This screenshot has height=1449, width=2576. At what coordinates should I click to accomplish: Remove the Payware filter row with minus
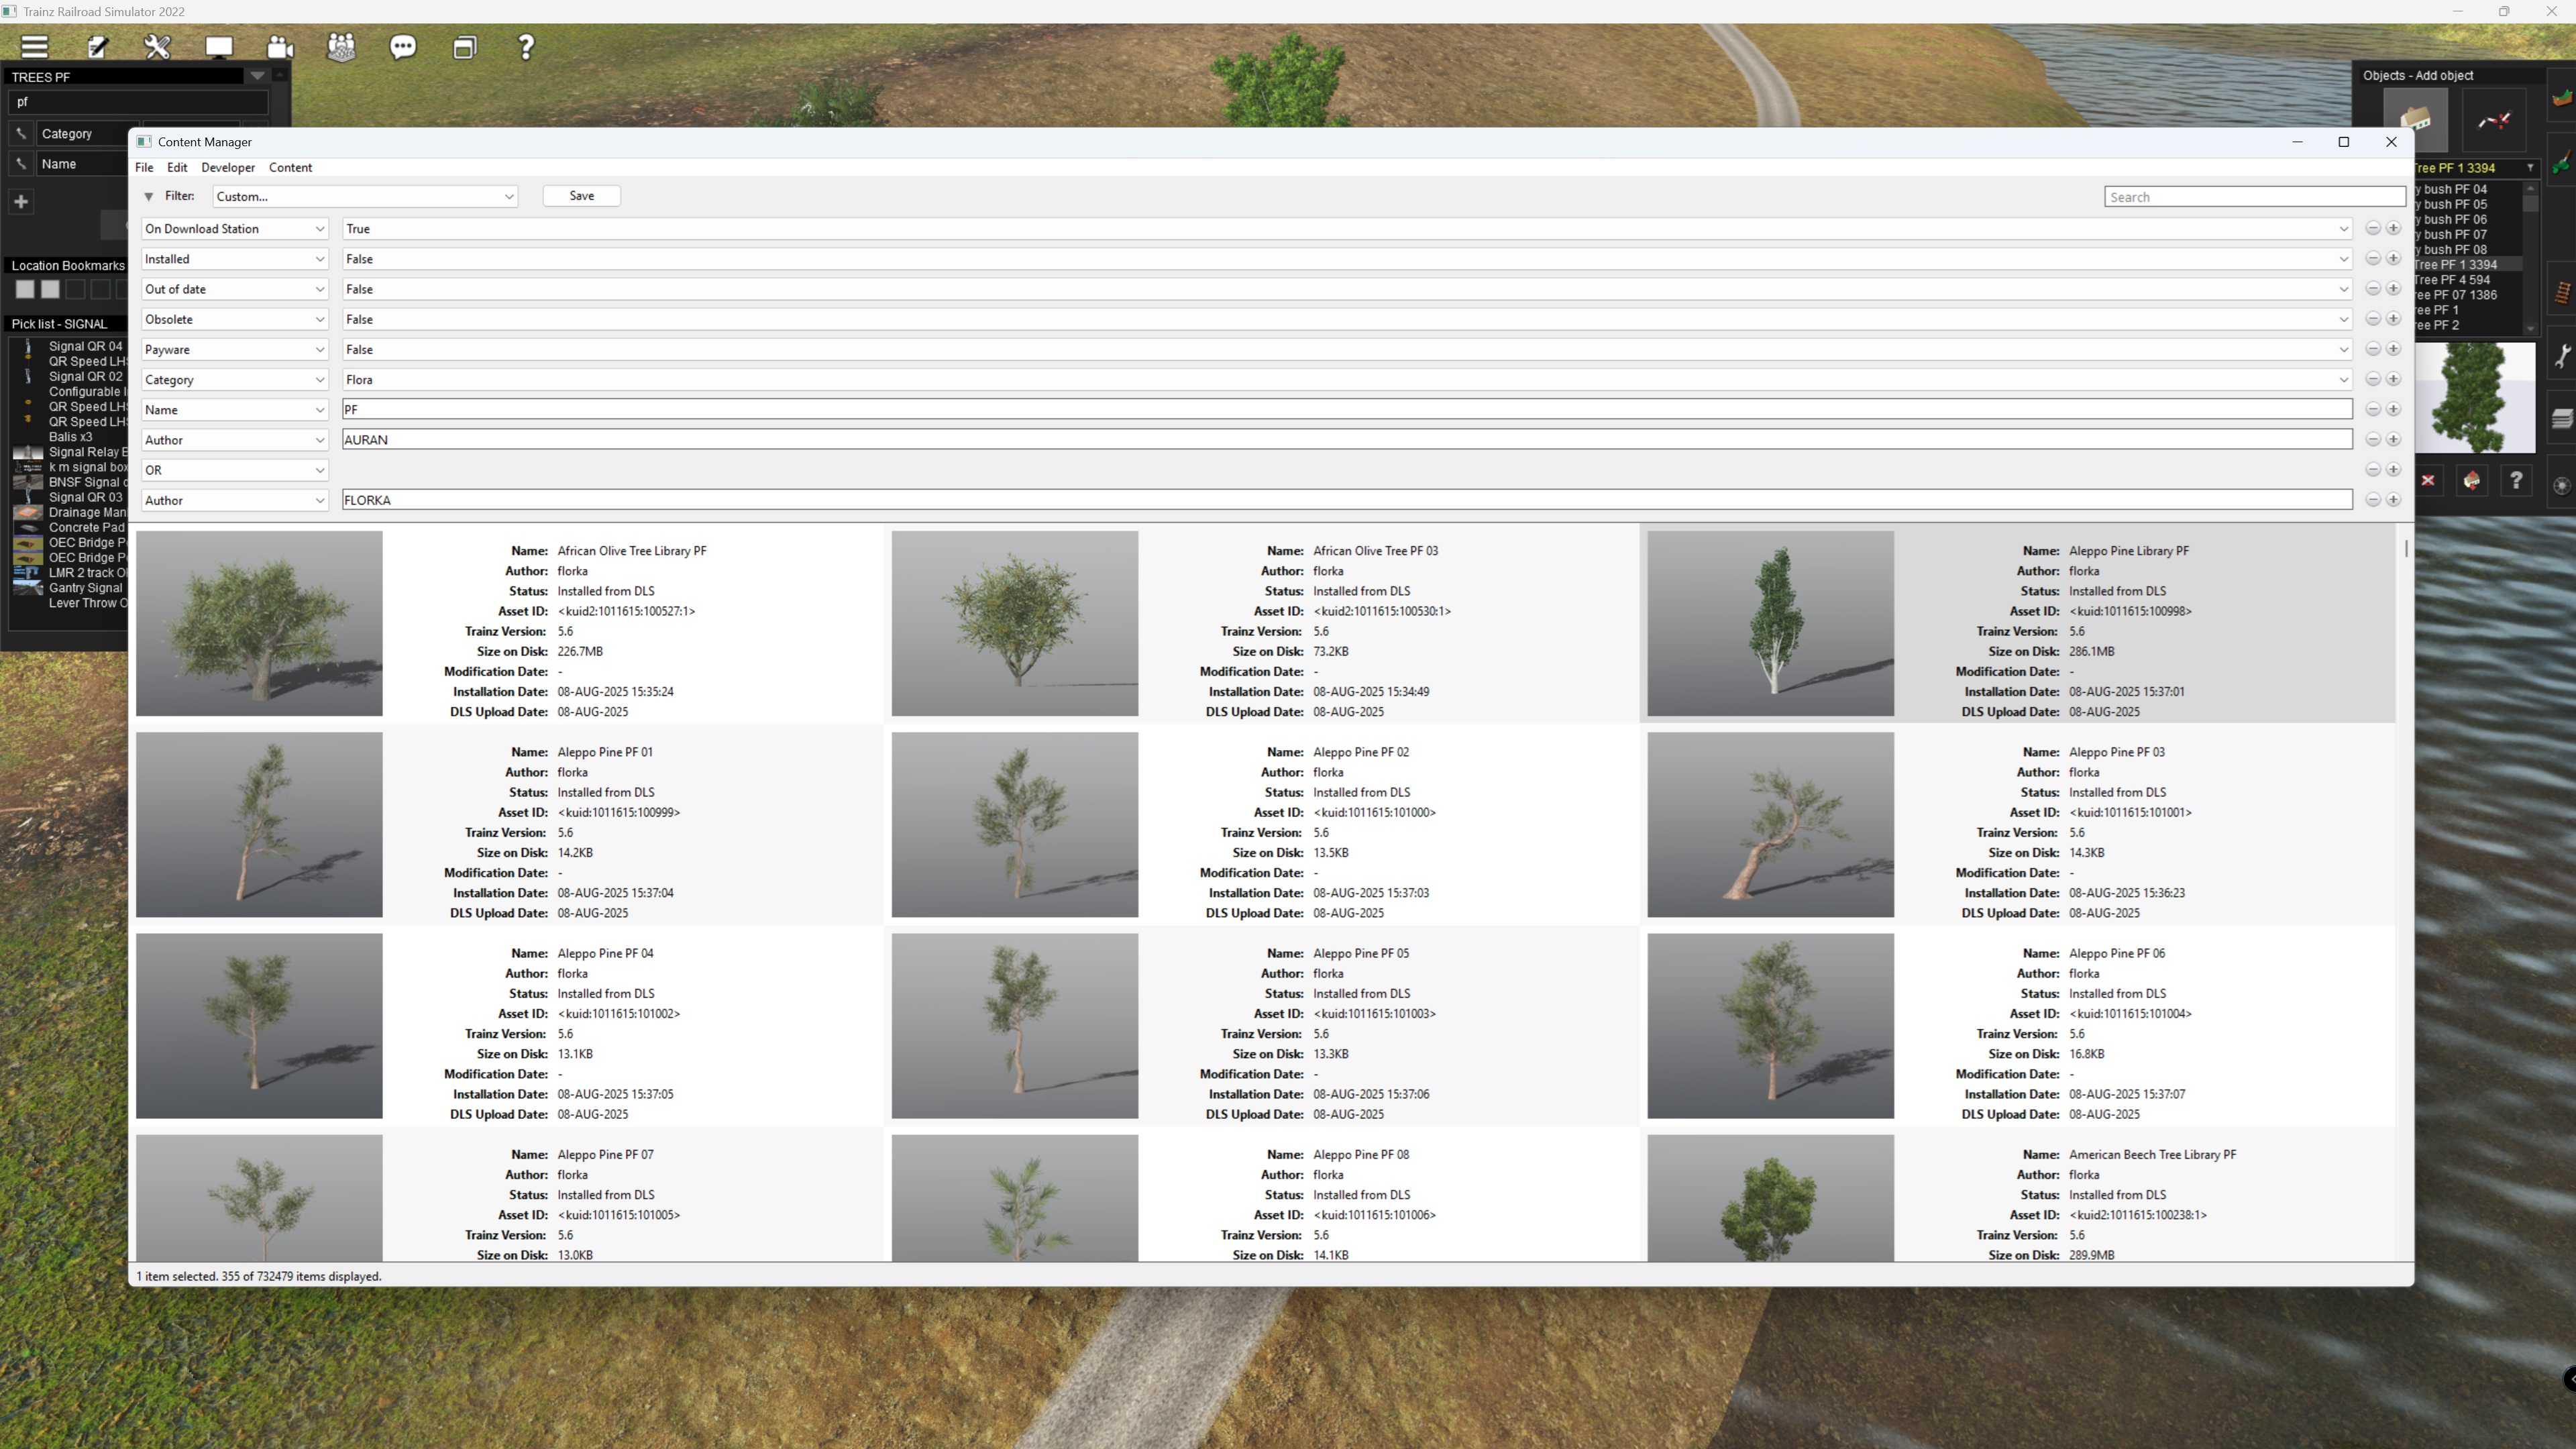(2373, 349)
